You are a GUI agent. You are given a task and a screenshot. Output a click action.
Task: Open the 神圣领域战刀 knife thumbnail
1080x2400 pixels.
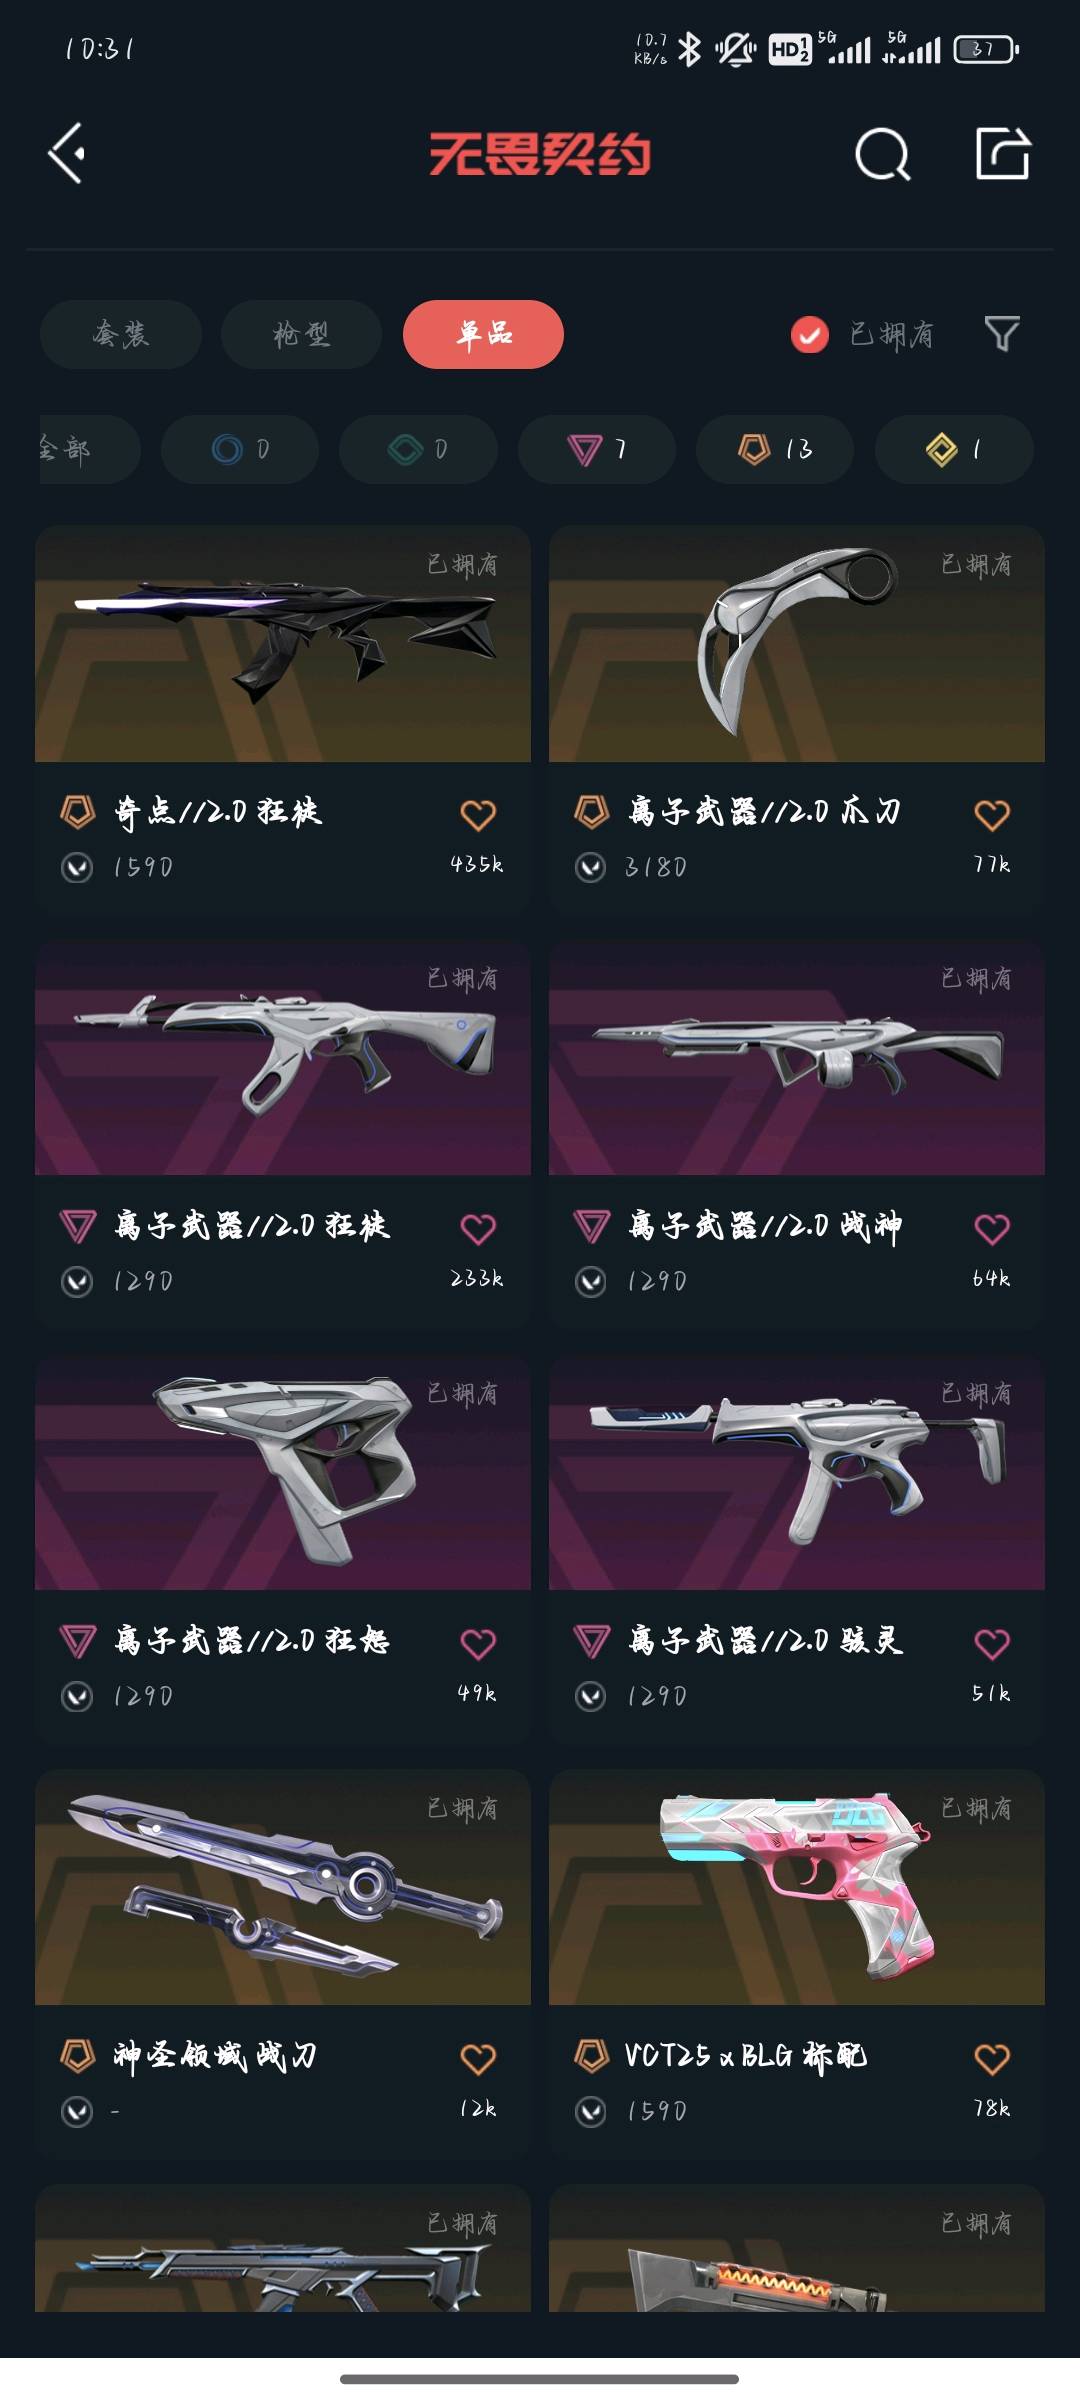click(x=283, y=1887)
